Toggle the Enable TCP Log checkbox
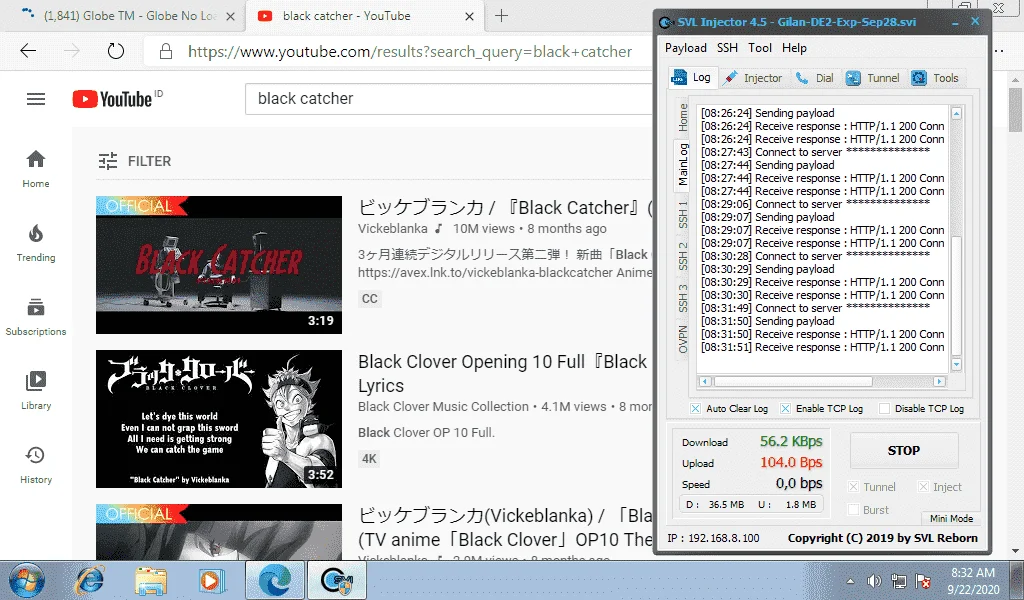The height and width of the screenshot is (600, 1024). pyautogui.click(x=785, y=409)
